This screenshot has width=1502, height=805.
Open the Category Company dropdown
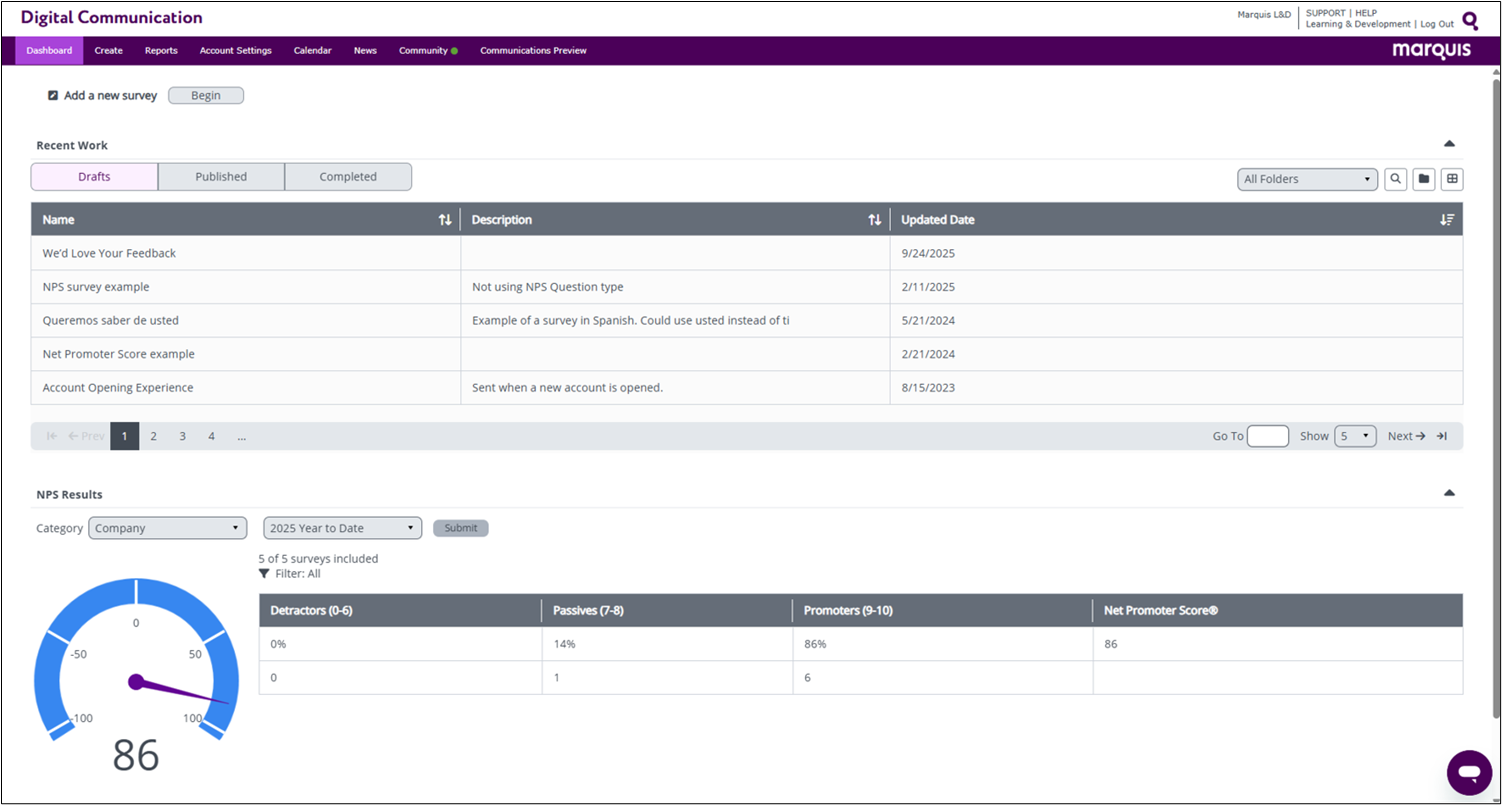coord(167,528)
